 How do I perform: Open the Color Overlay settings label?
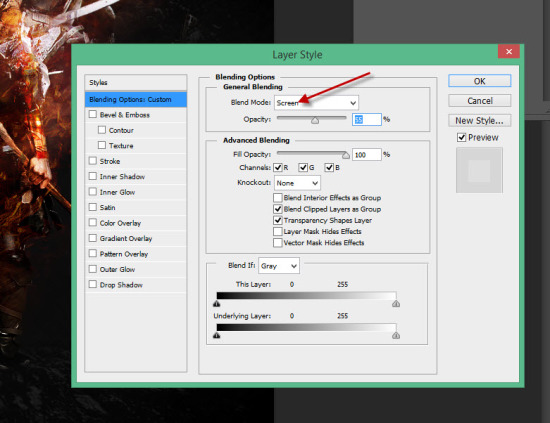point(120,223)
